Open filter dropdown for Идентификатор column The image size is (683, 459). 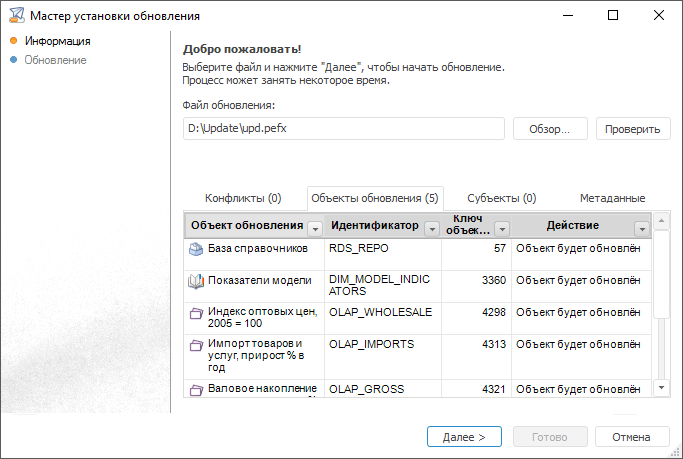tap(432, 227)
